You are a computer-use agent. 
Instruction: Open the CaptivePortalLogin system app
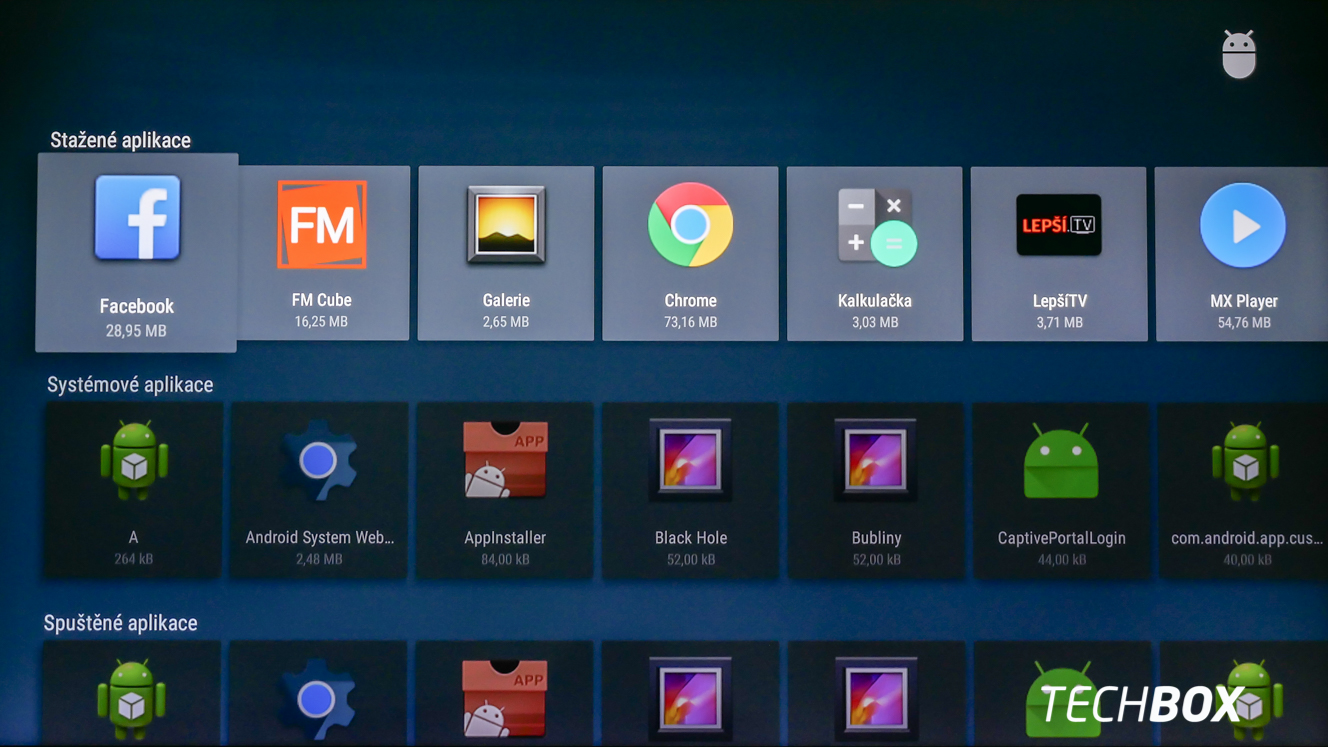(x=1061, y=491)
